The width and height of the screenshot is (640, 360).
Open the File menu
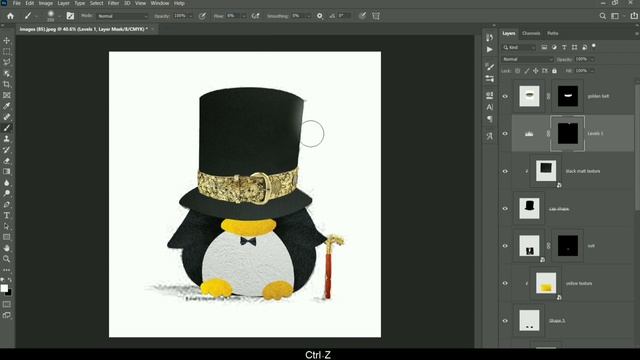coord(17,3)
